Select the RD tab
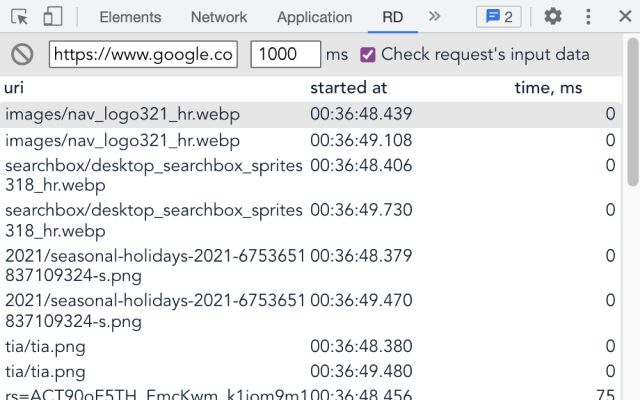The width and height of the screenshot is (640, 400). click(392, 17)
